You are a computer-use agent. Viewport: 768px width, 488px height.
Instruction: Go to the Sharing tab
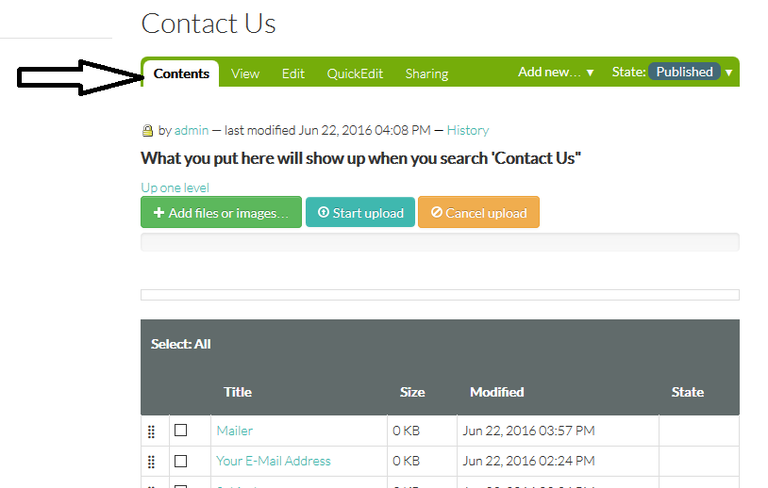click(427, 74)
